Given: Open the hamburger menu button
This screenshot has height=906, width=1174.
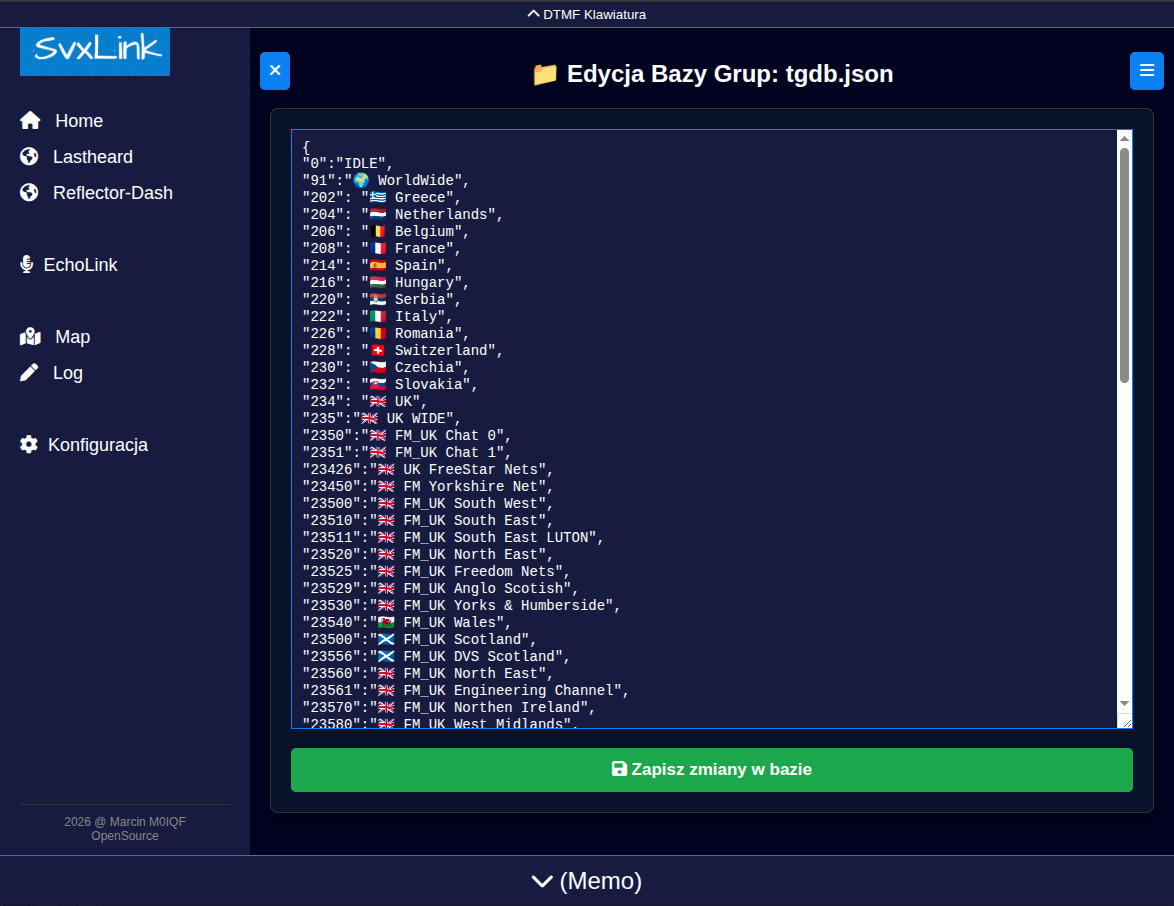Looking at the screenshot, I should [1146, 71].
